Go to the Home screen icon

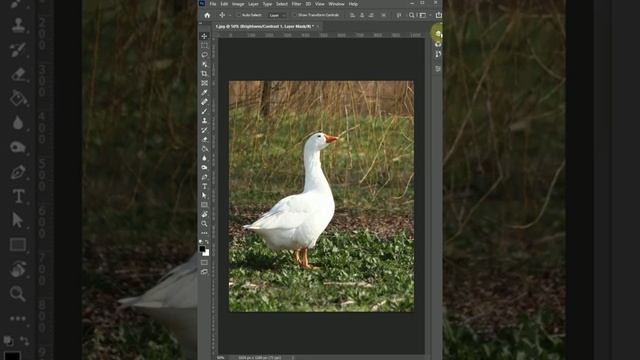point(207,15)
